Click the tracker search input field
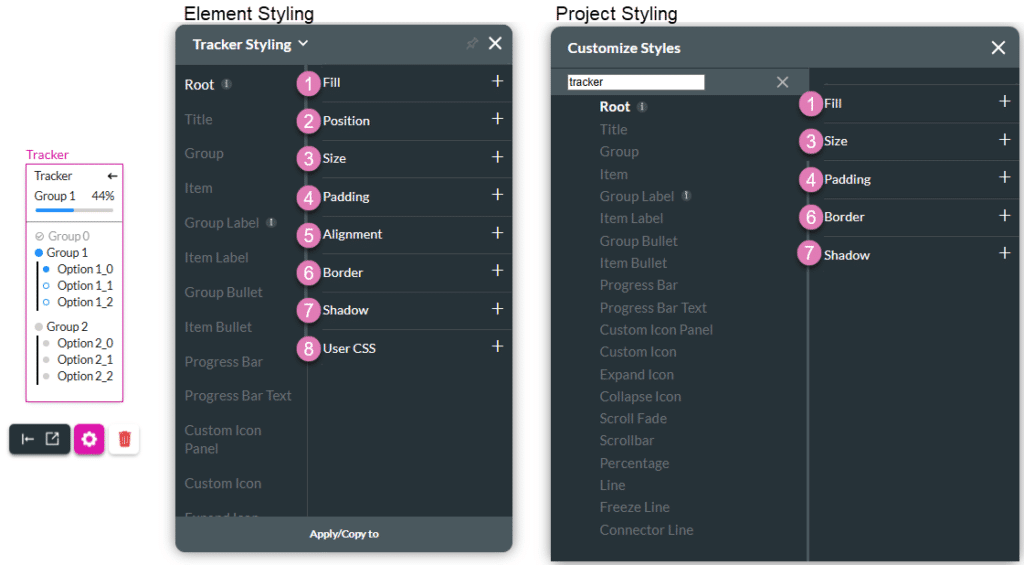This screenshot has height=565, width=1024. pos(636,82)
